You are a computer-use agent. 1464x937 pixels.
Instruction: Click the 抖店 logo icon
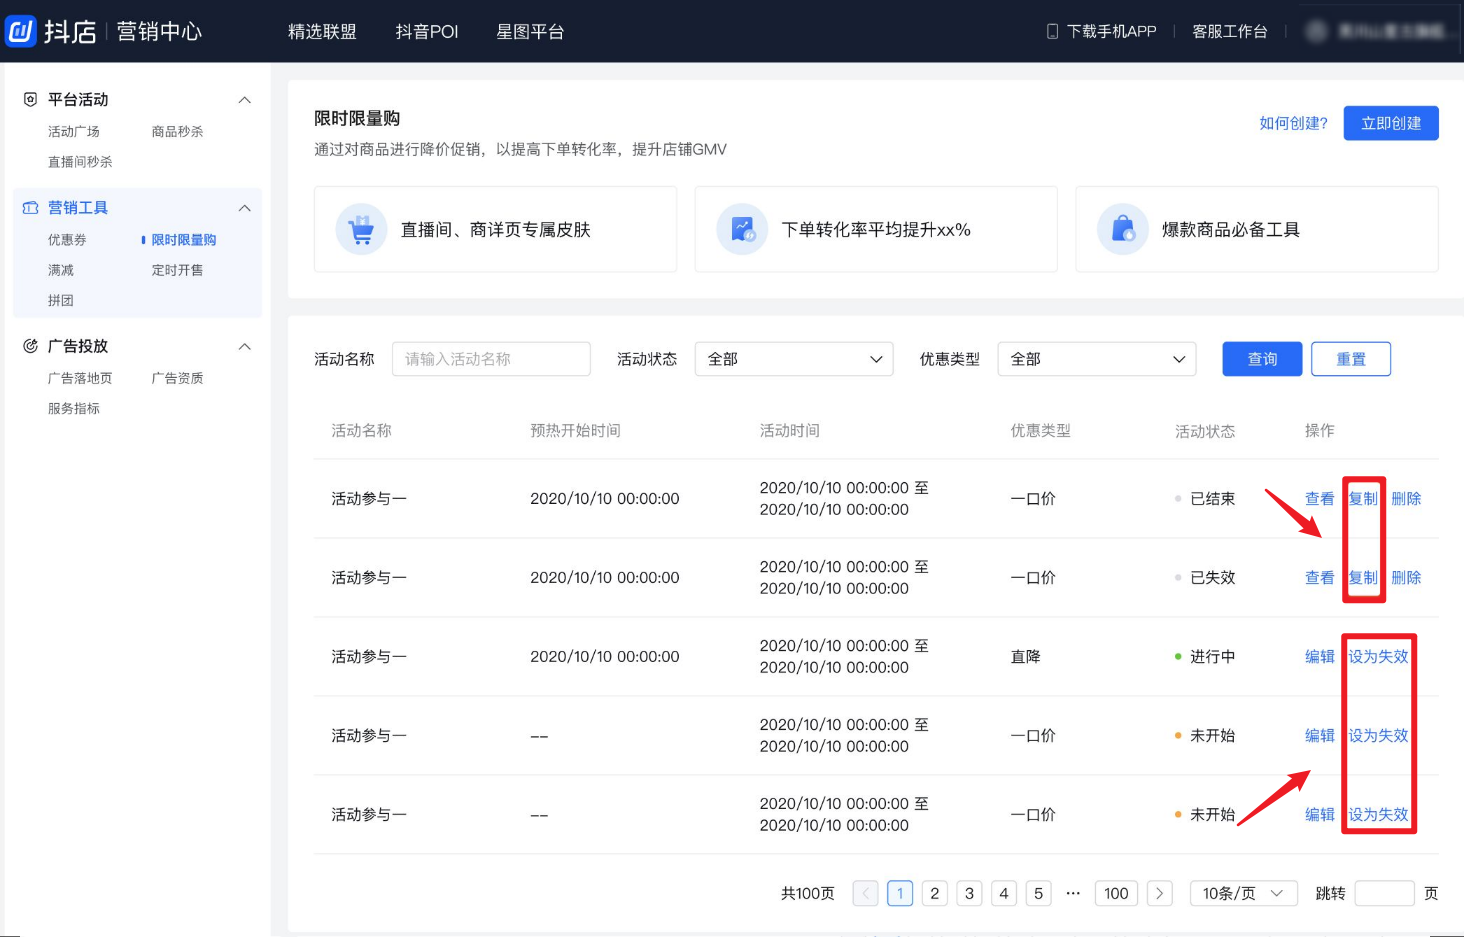[21, 31]
